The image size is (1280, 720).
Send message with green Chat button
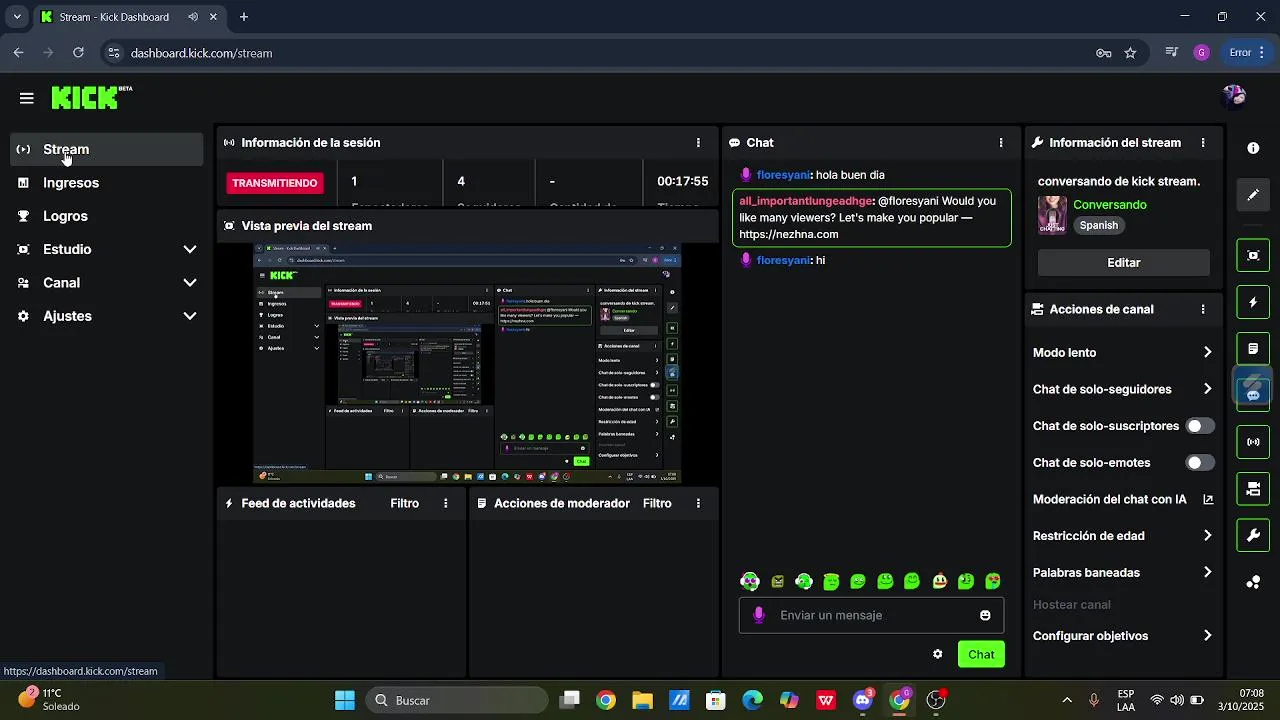click(981, 654)
